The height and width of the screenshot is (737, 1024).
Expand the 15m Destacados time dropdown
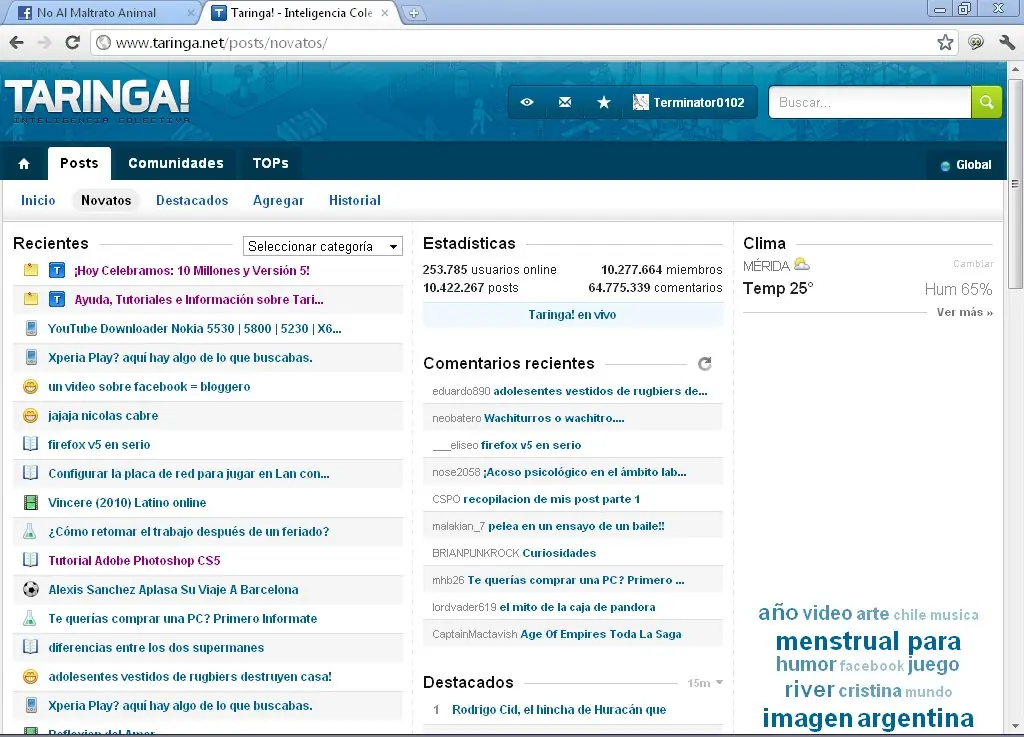[705, 683]
